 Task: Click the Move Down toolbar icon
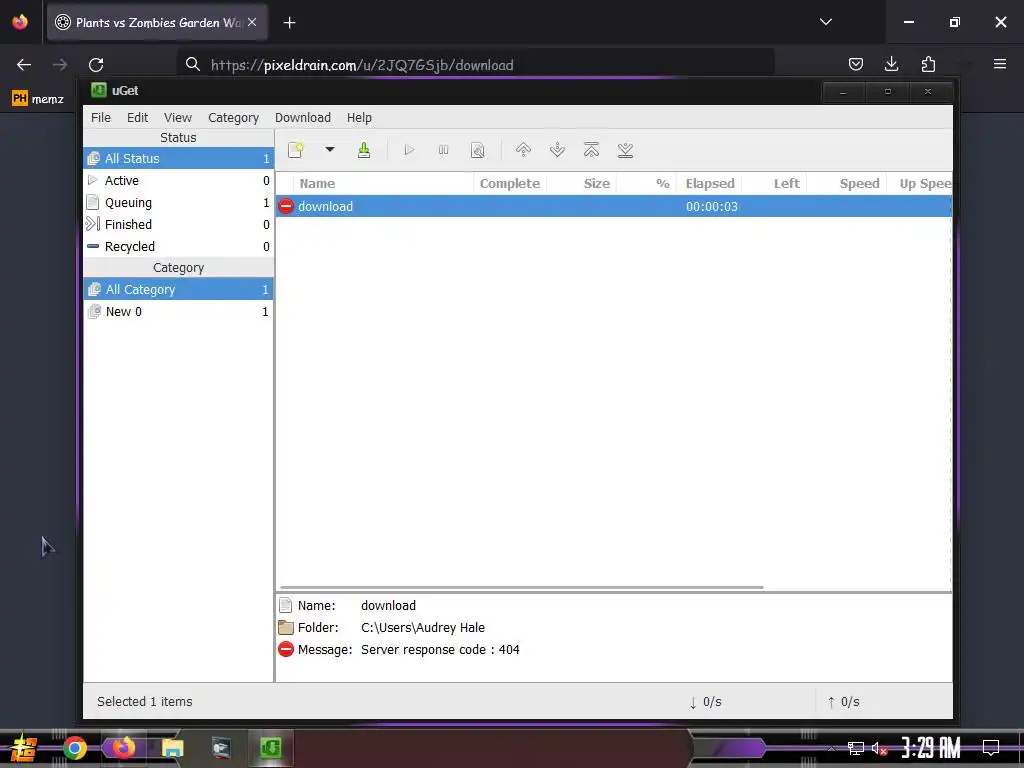557,150
